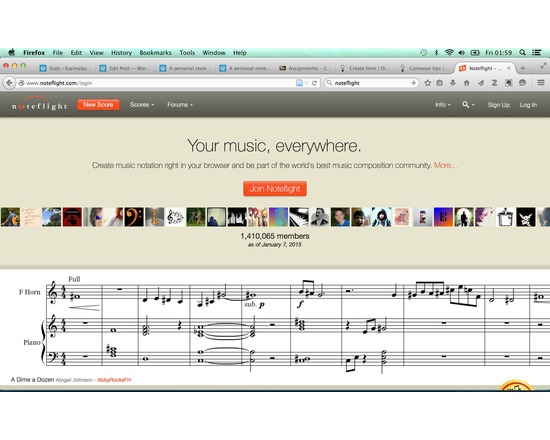This screenshot has height=440, width=550.
Task: Go to the Firefox home page icon
Action: 467,83
